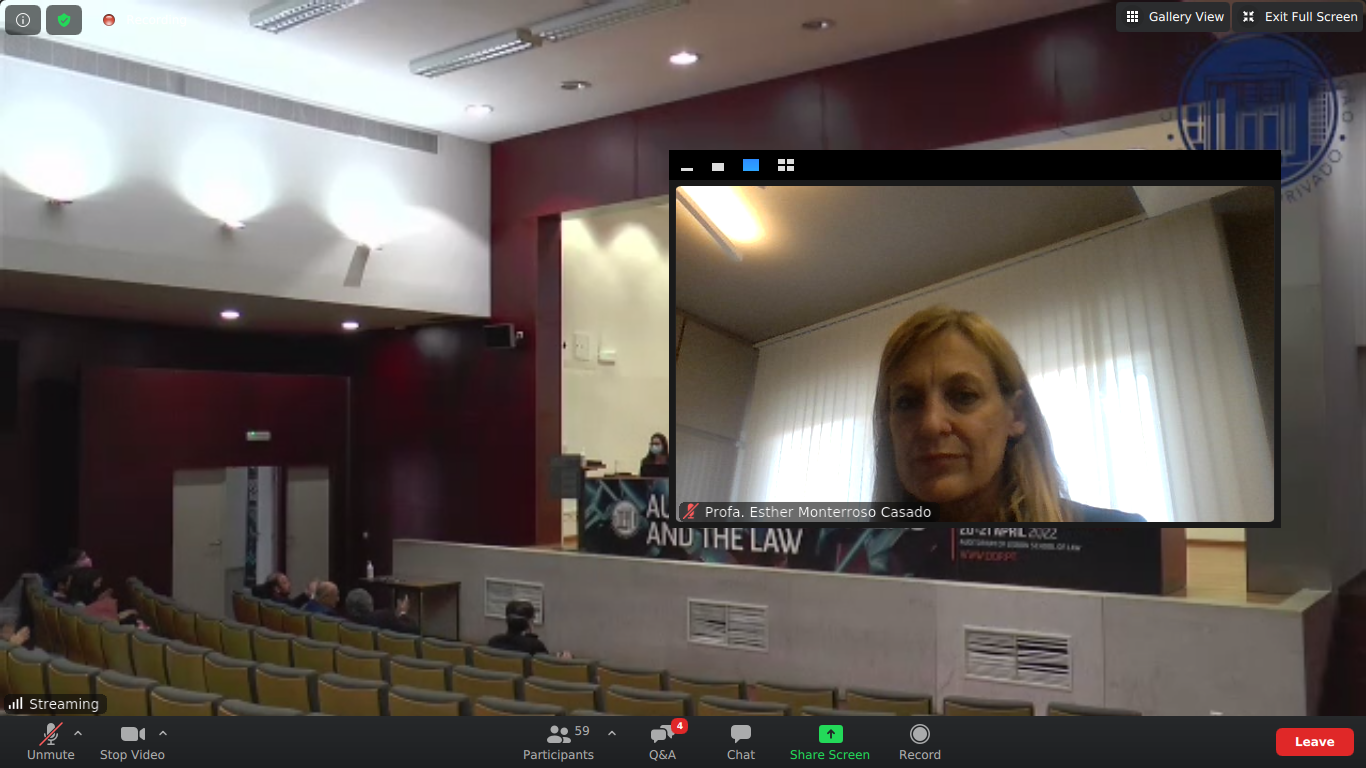The height and width of the screenshot is (768, 1366).
Task: Expand video options arrow beside Stop Video
Action: point(163,733)
